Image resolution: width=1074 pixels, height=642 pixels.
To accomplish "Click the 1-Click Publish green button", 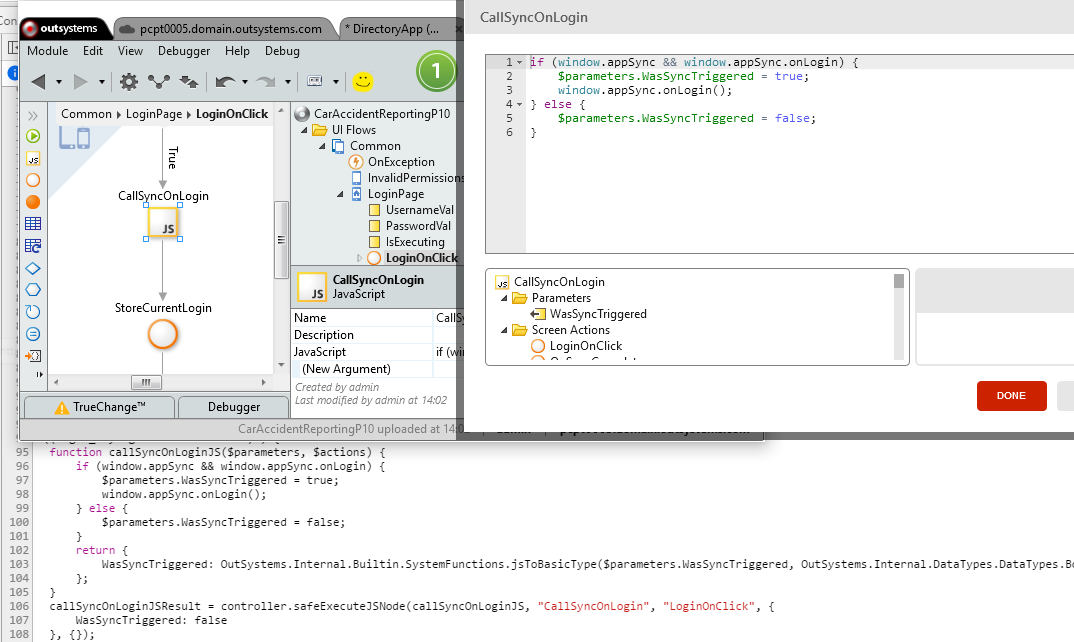I will (436, 71).
